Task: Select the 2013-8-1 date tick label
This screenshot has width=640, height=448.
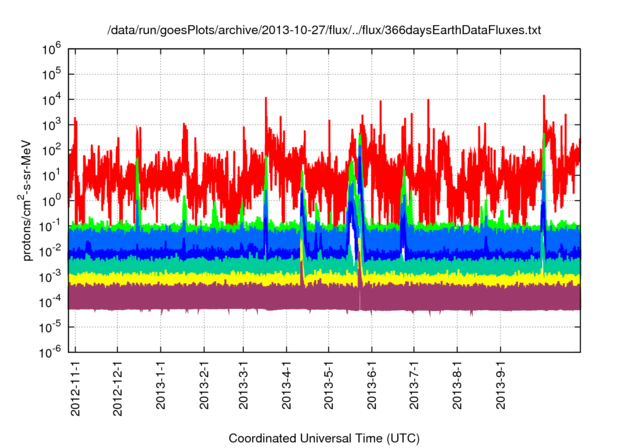Action: click(457, 385)
